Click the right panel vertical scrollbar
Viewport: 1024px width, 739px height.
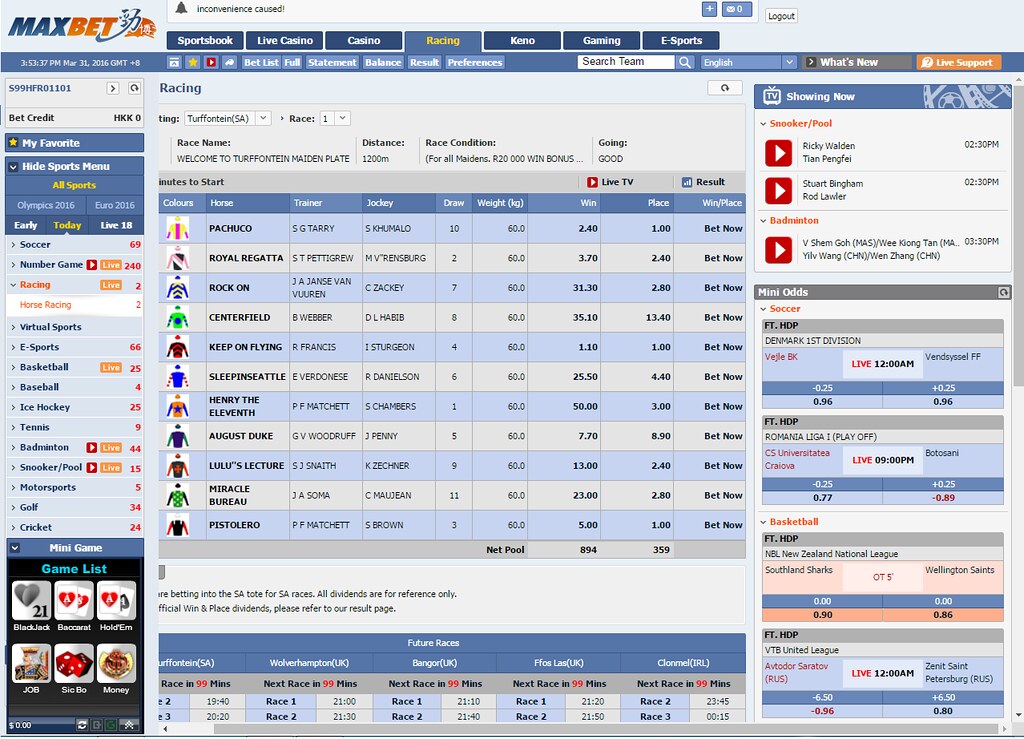click(1018, 235)
